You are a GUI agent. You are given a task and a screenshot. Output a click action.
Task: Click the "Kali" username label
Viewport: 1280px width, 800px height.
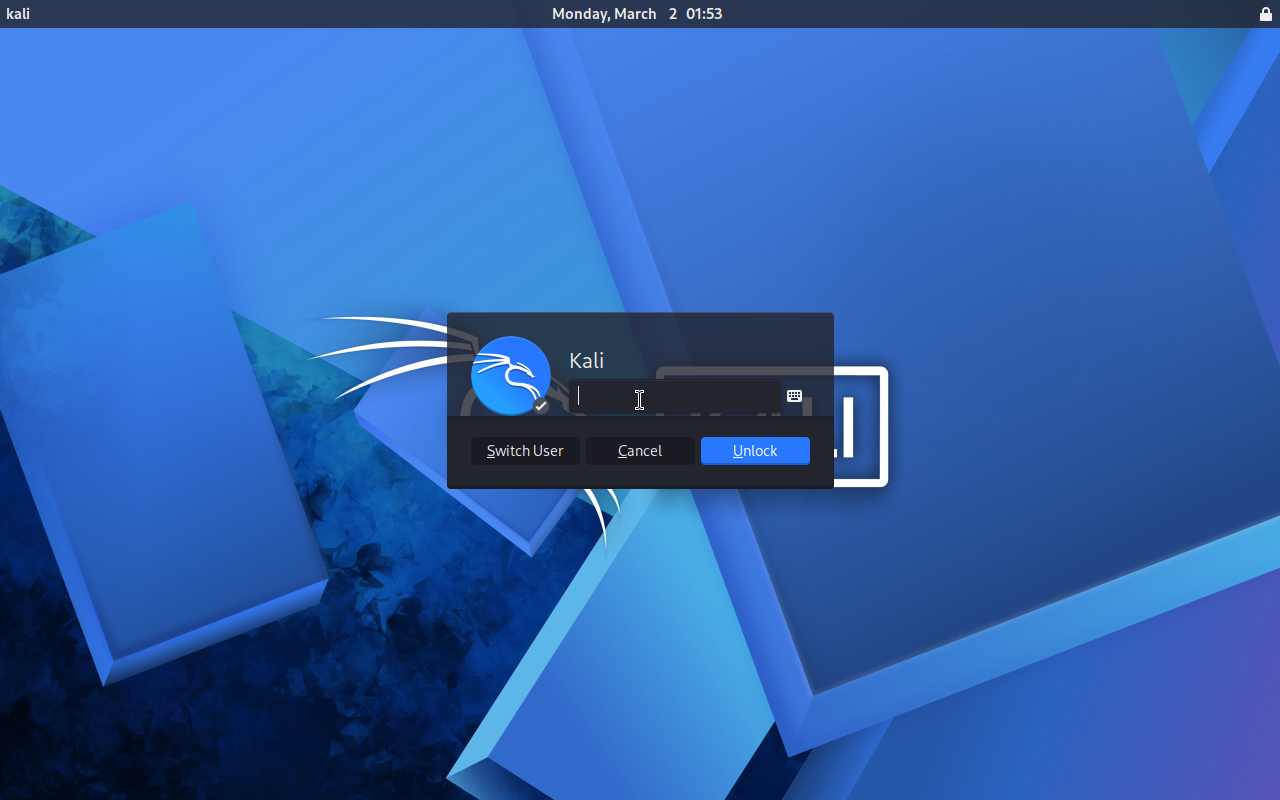586,361
